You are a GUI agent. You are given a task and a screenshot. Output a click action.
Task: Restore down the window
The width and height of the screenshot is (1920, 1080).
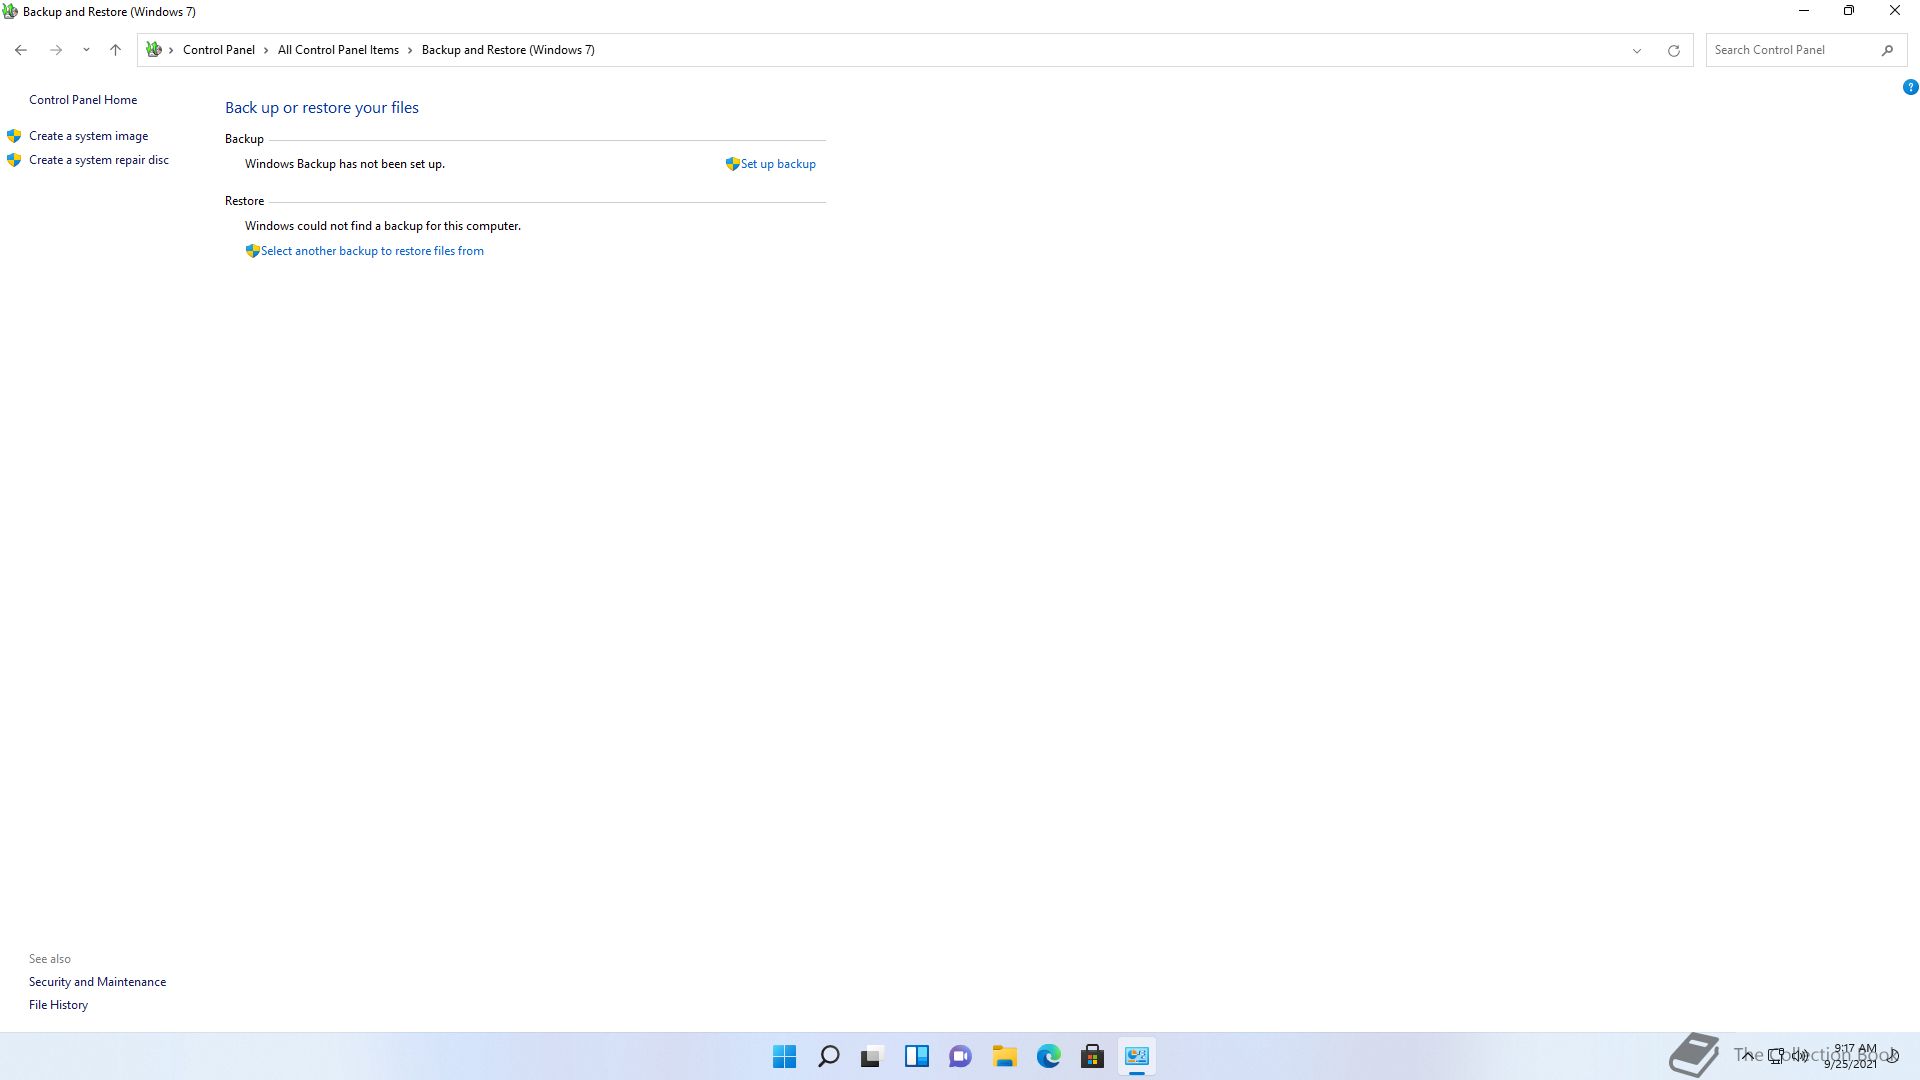(x=1849, y=11)
